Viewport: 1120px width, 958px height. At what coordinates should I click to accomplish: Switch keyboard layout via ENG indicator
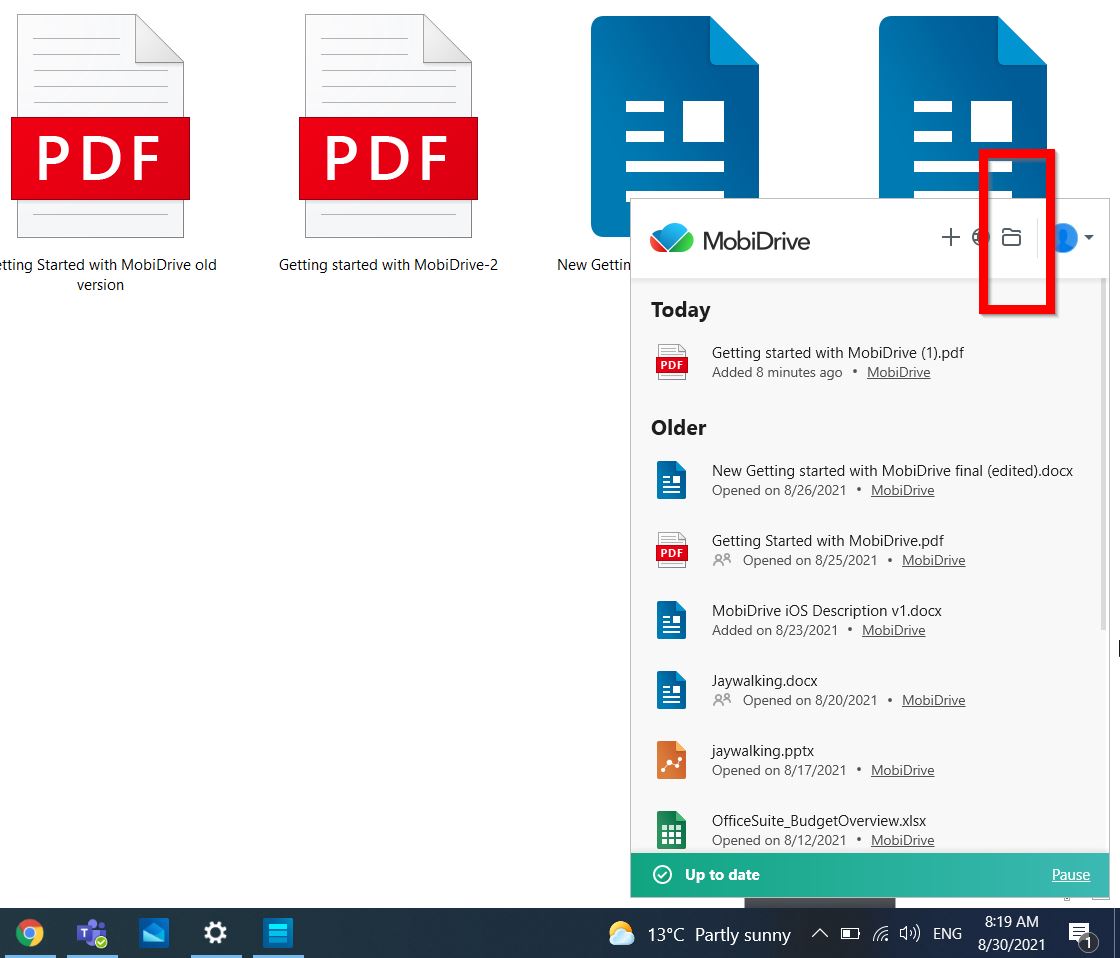pos(946,933)
